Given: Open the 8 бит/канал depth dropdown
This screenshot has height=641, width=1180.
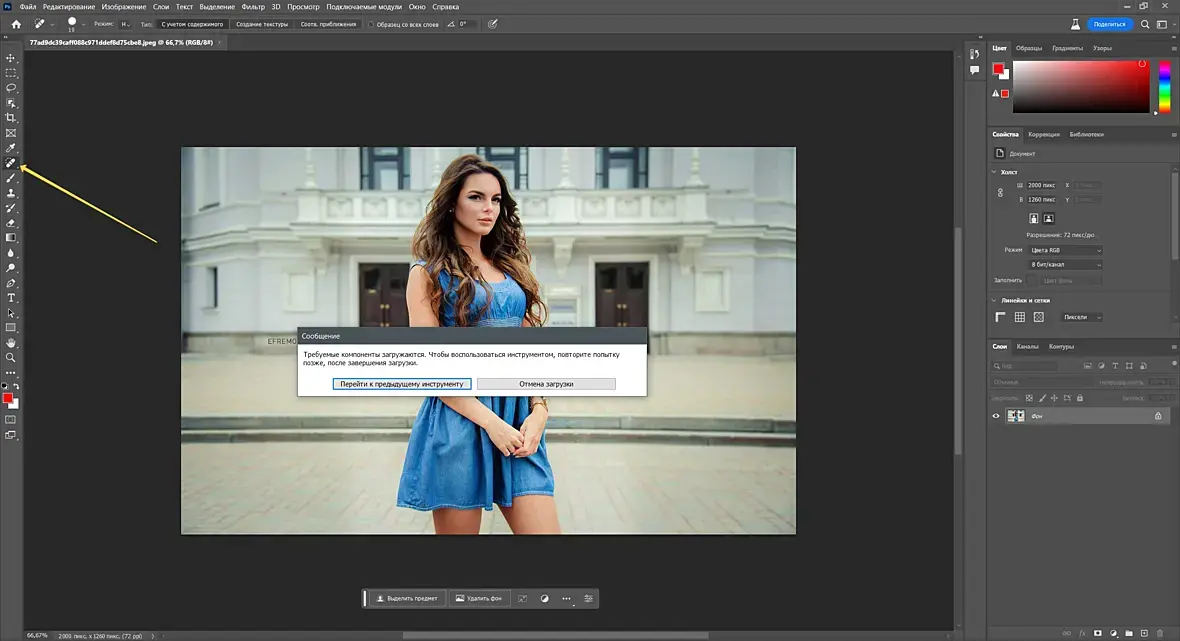Looking at the screenshot, I should [x=1065, y=265].
